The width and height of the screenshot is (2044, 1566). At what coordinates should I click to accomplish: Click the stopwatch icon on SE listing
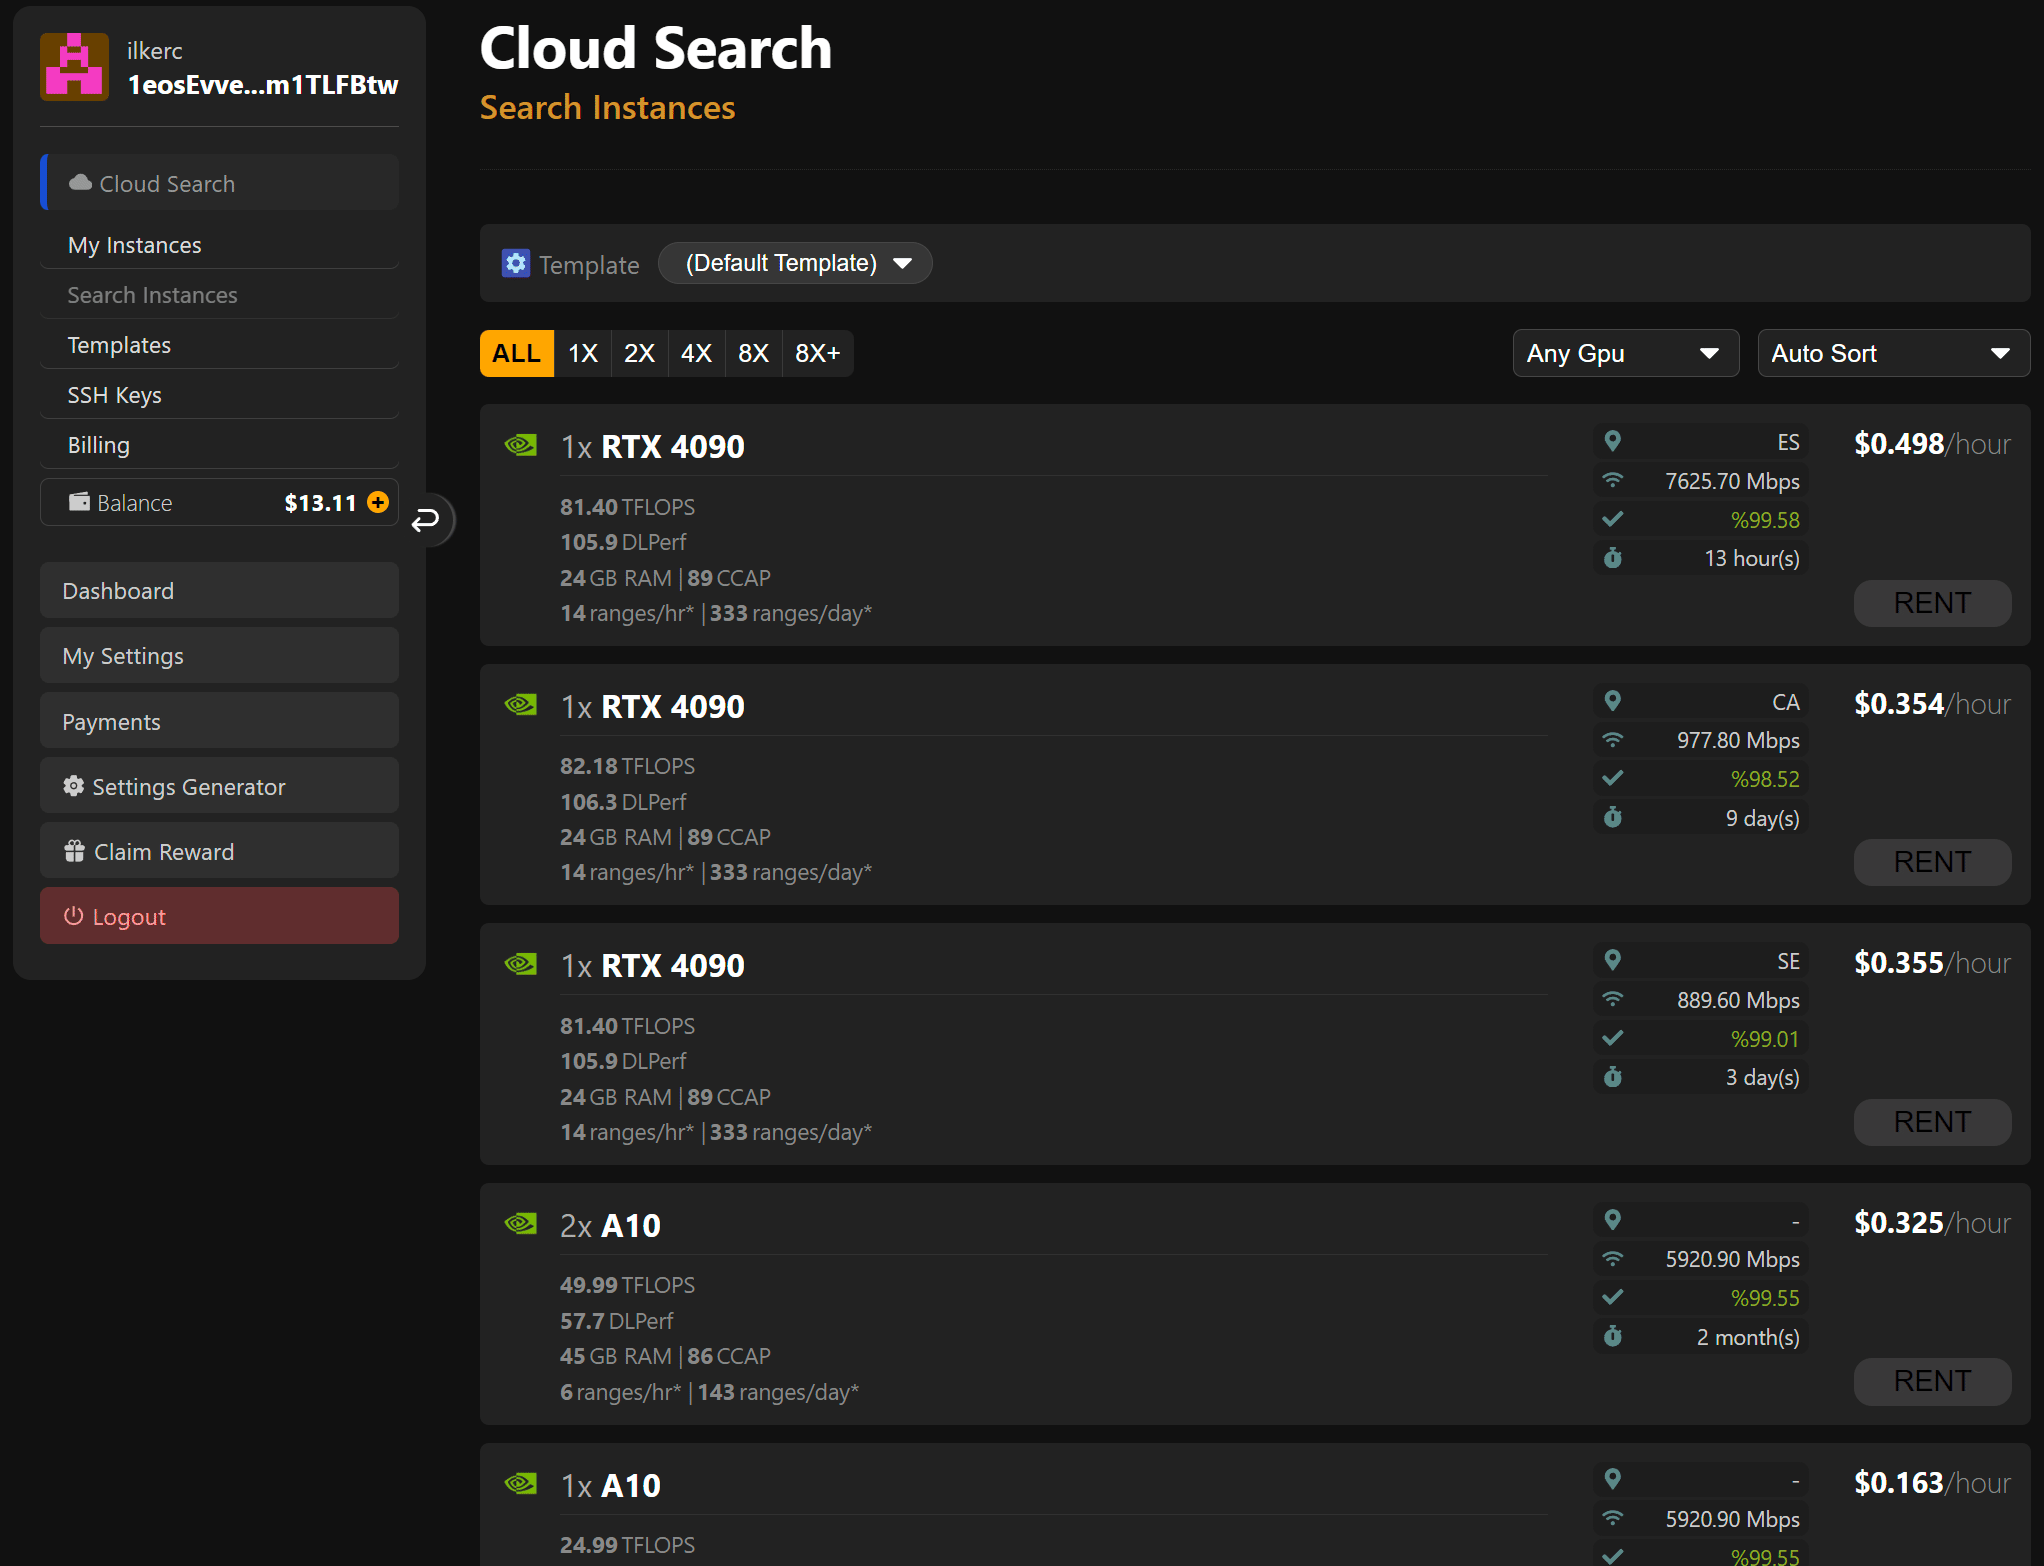[1612, 1077]
